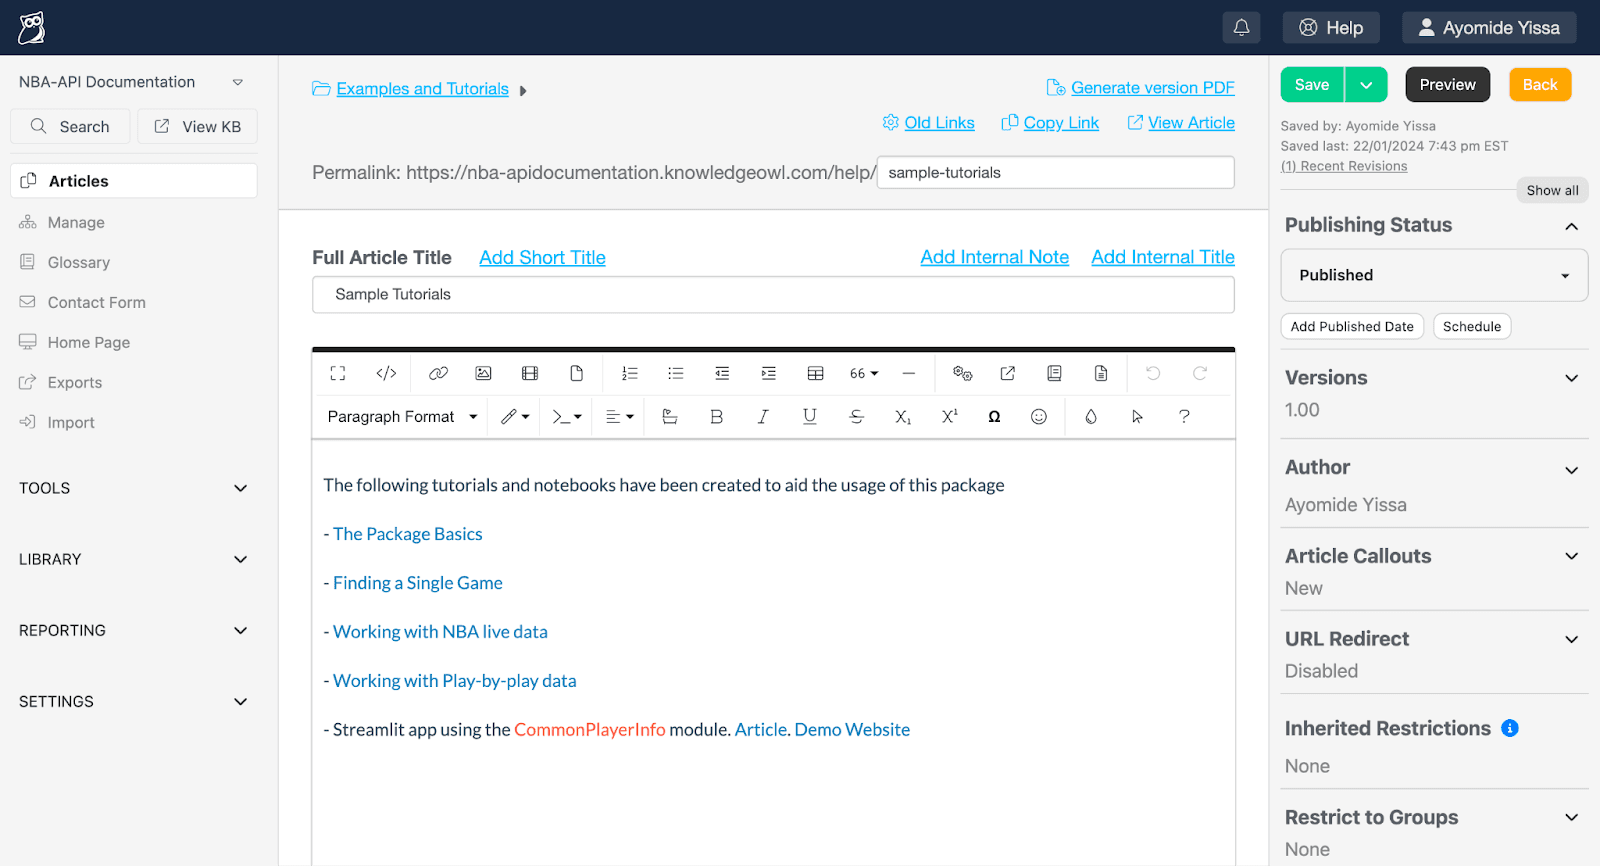Underline the selected text

(809, 417)
